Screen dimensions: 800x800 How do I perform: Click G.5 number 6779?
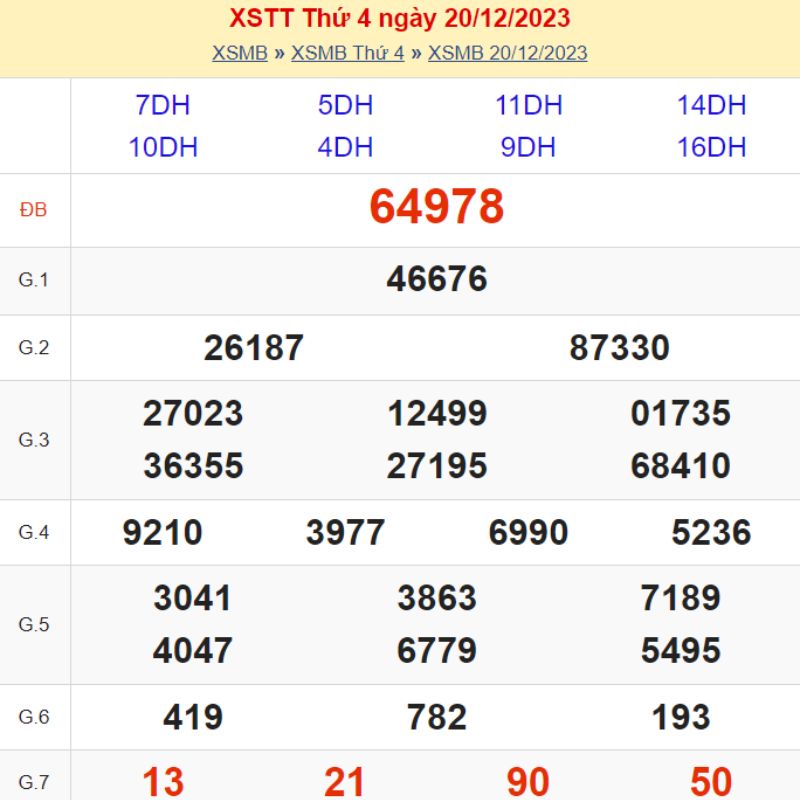click(437, 651)
